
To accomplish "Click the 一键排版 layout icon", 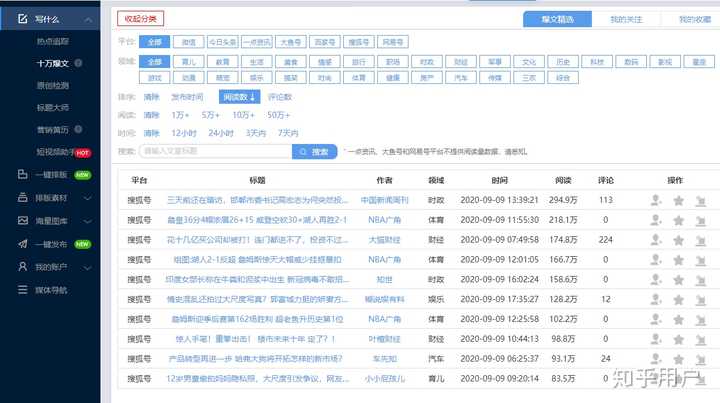I will tap(22, 174).
